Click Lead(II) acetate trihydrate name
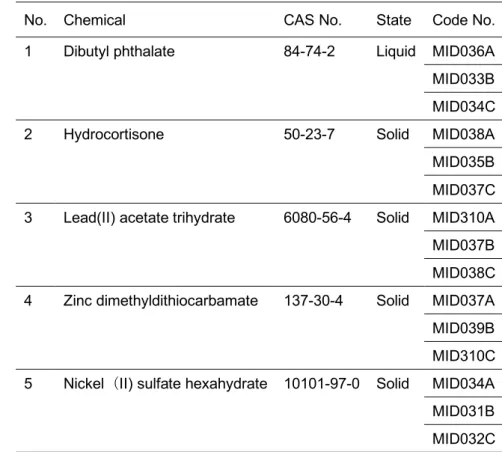502x452 pixels. point(149,218)
